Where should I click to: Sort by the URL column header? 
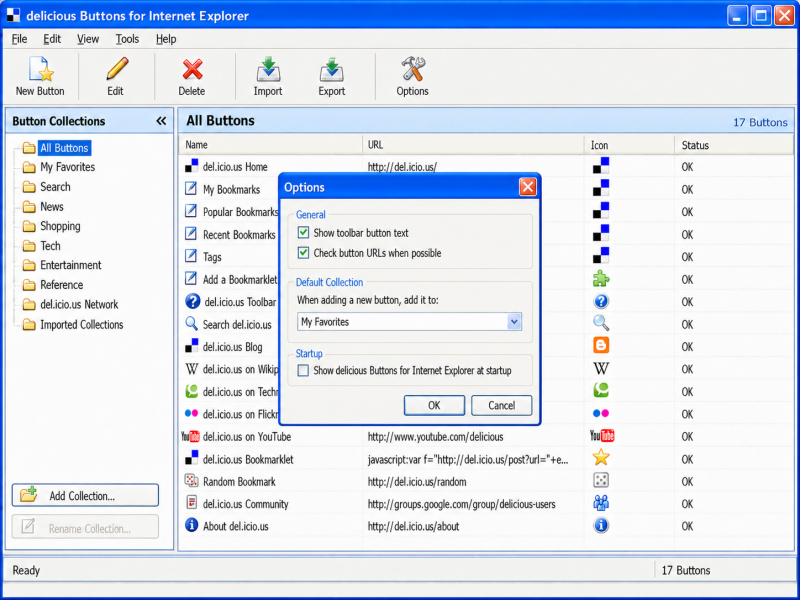pyautogui.click(x=473, y=145)
